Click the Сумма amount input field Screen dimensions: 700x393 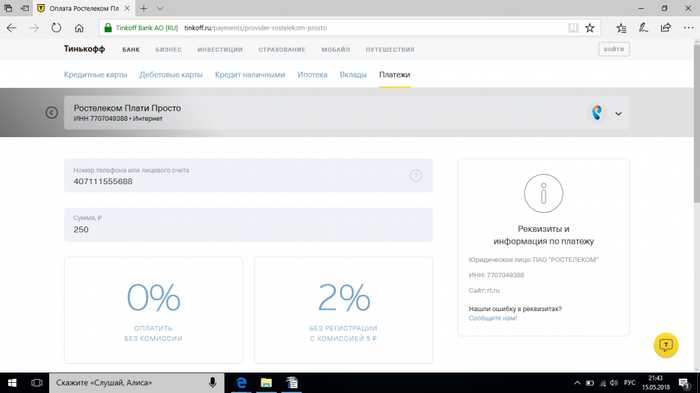tap(248, 225)
